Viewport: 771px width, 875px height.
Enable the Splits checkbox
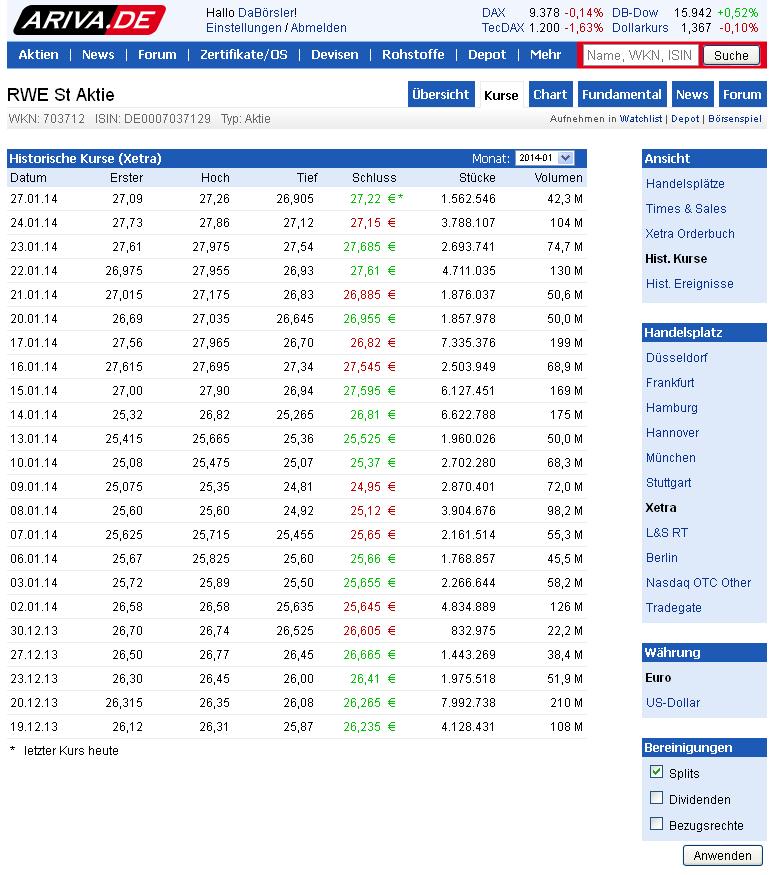pos(656,772)
